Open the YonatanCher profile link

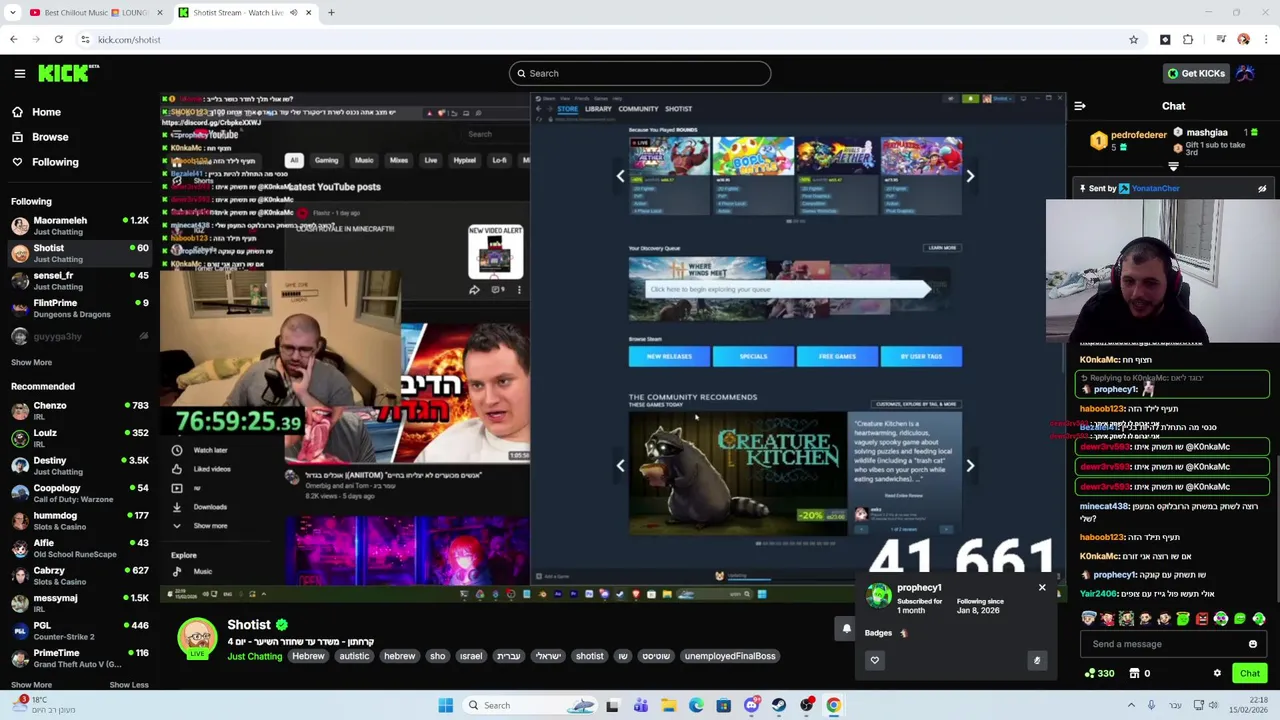coord(1155,188)
